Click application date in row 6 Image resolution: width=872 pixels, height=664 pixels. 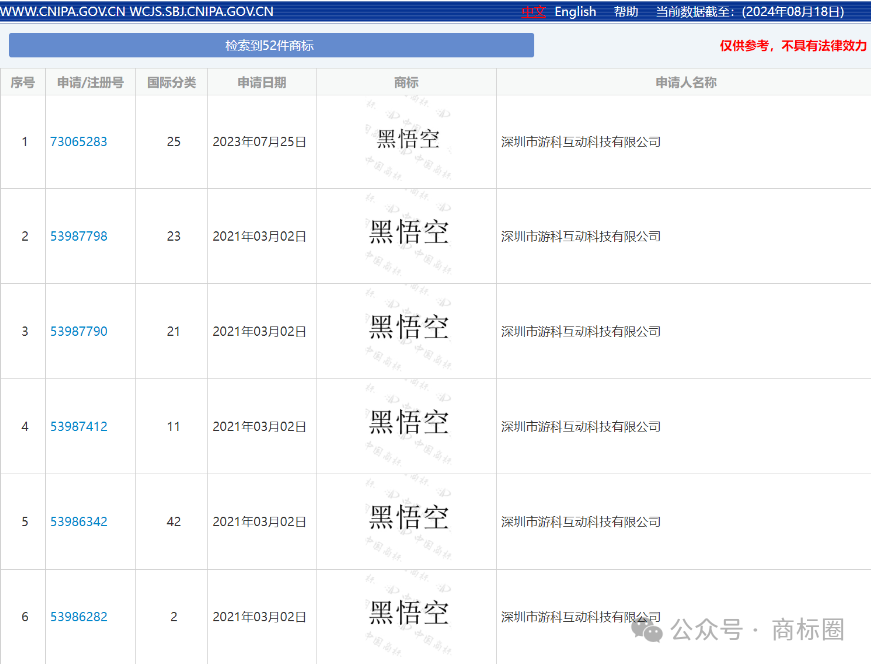coord(259,617)
